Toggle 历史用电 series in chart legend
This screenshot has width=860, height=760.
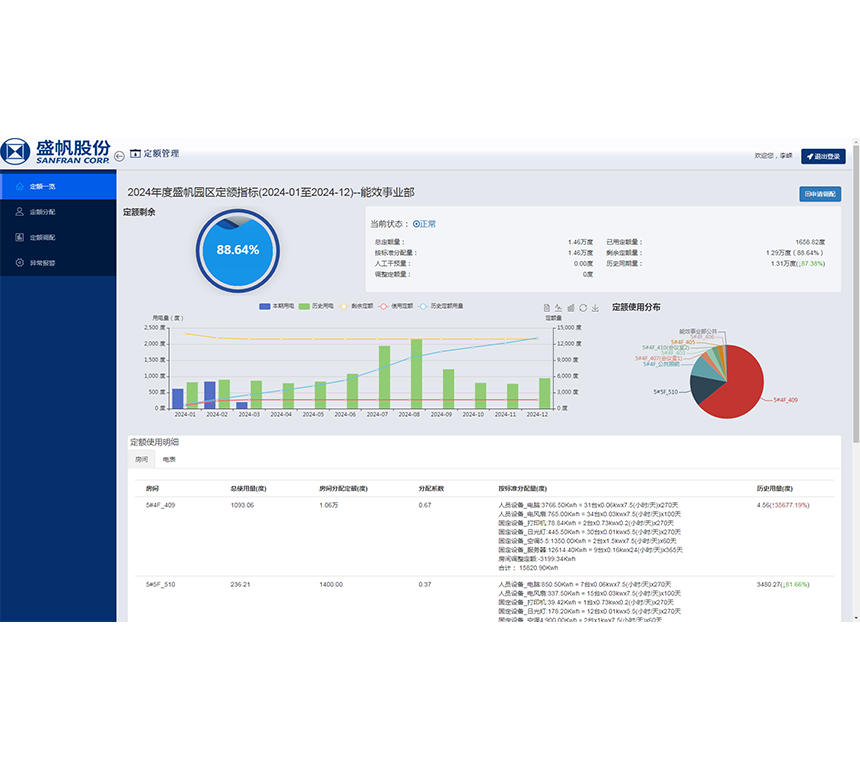click(317, 306)
